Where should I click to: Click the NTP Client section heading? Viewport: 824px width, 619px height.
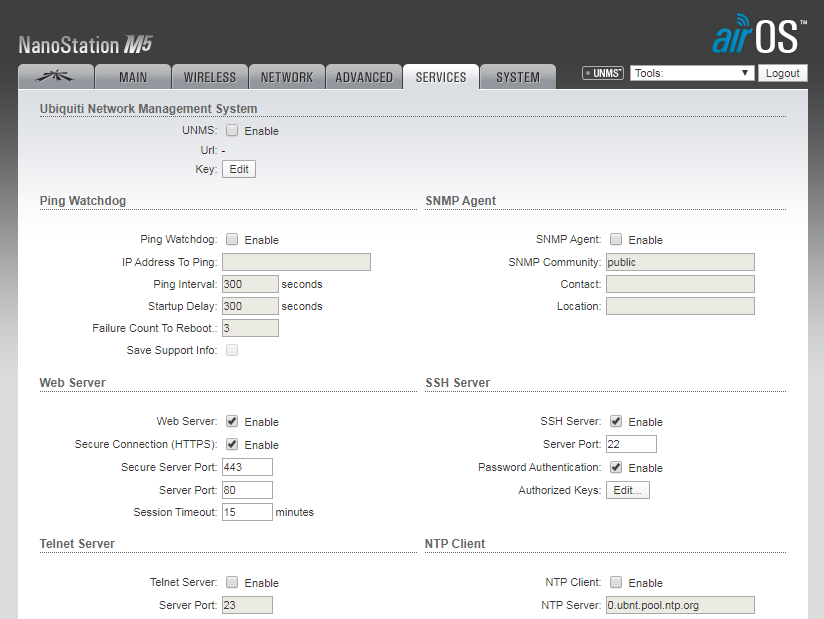click(x=455, y=543)
